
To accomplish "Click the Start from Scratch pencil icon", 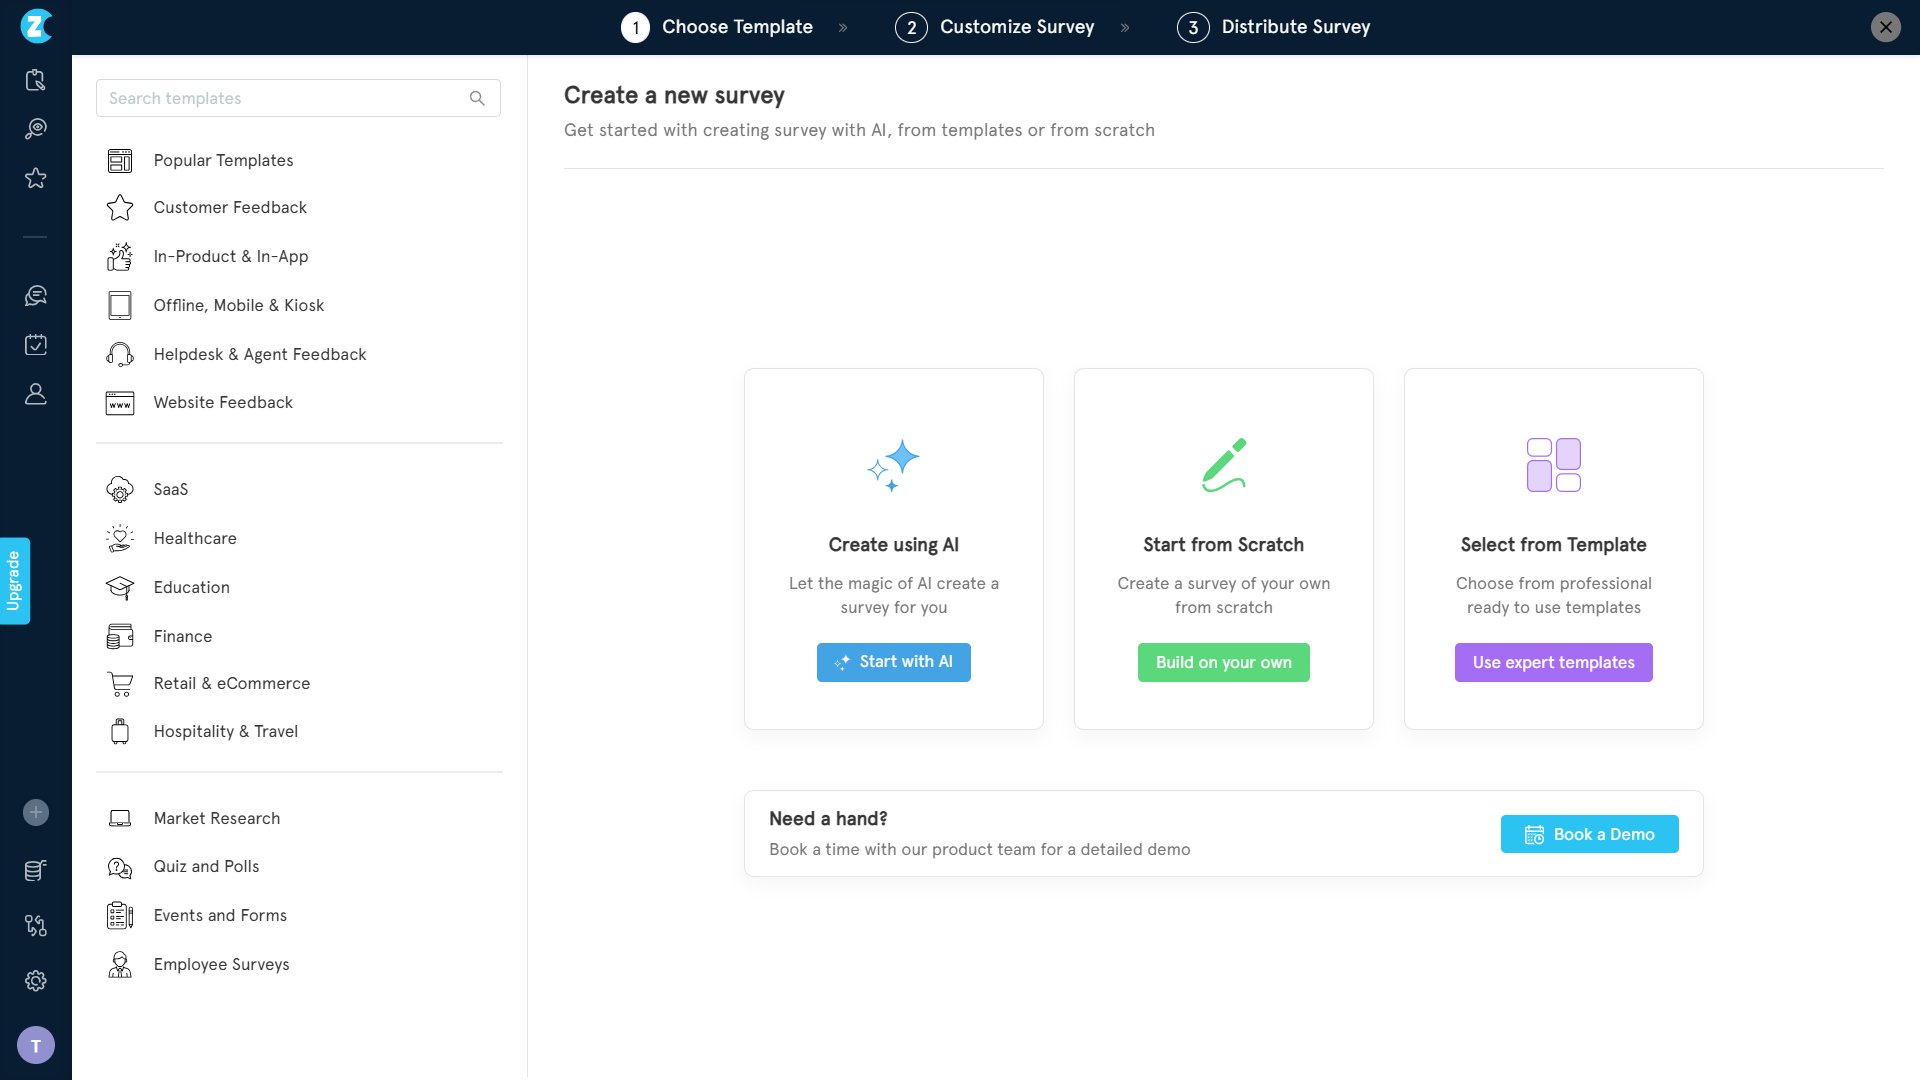I will [x=1224, y=465].
